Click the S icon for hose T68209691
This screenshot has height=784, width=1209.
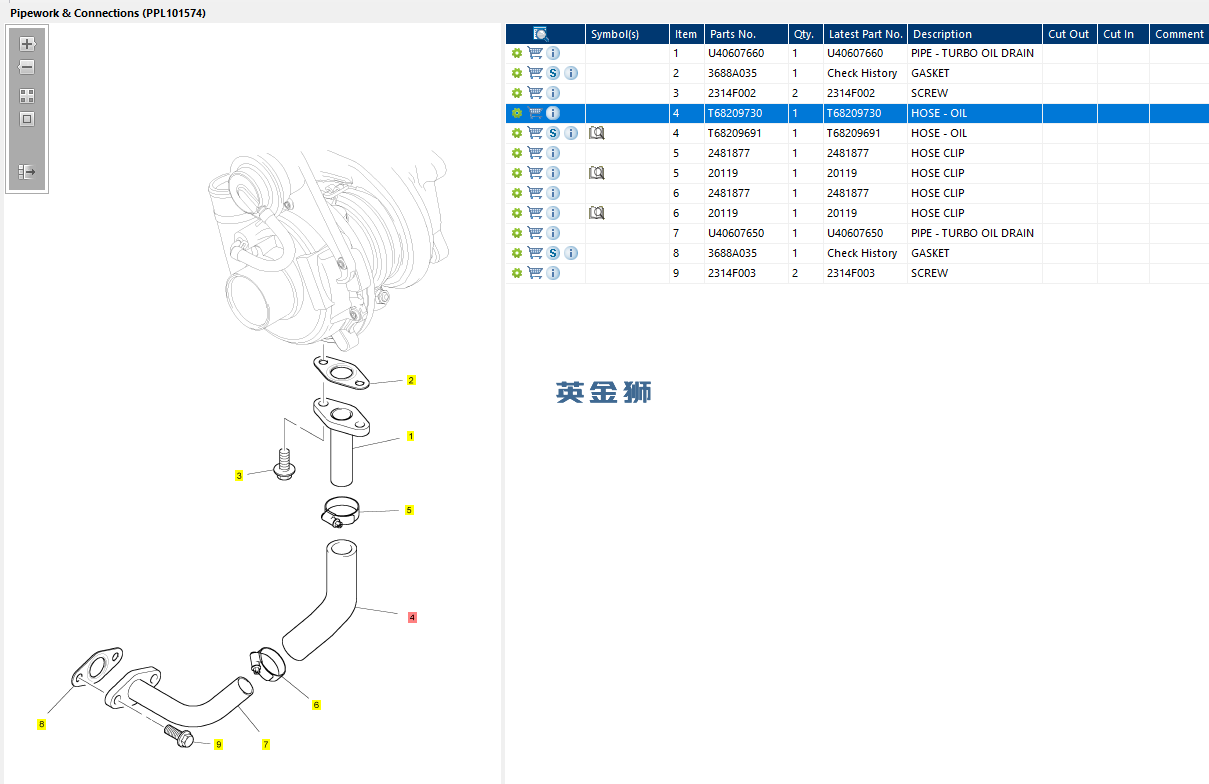[x=553, y=133]
